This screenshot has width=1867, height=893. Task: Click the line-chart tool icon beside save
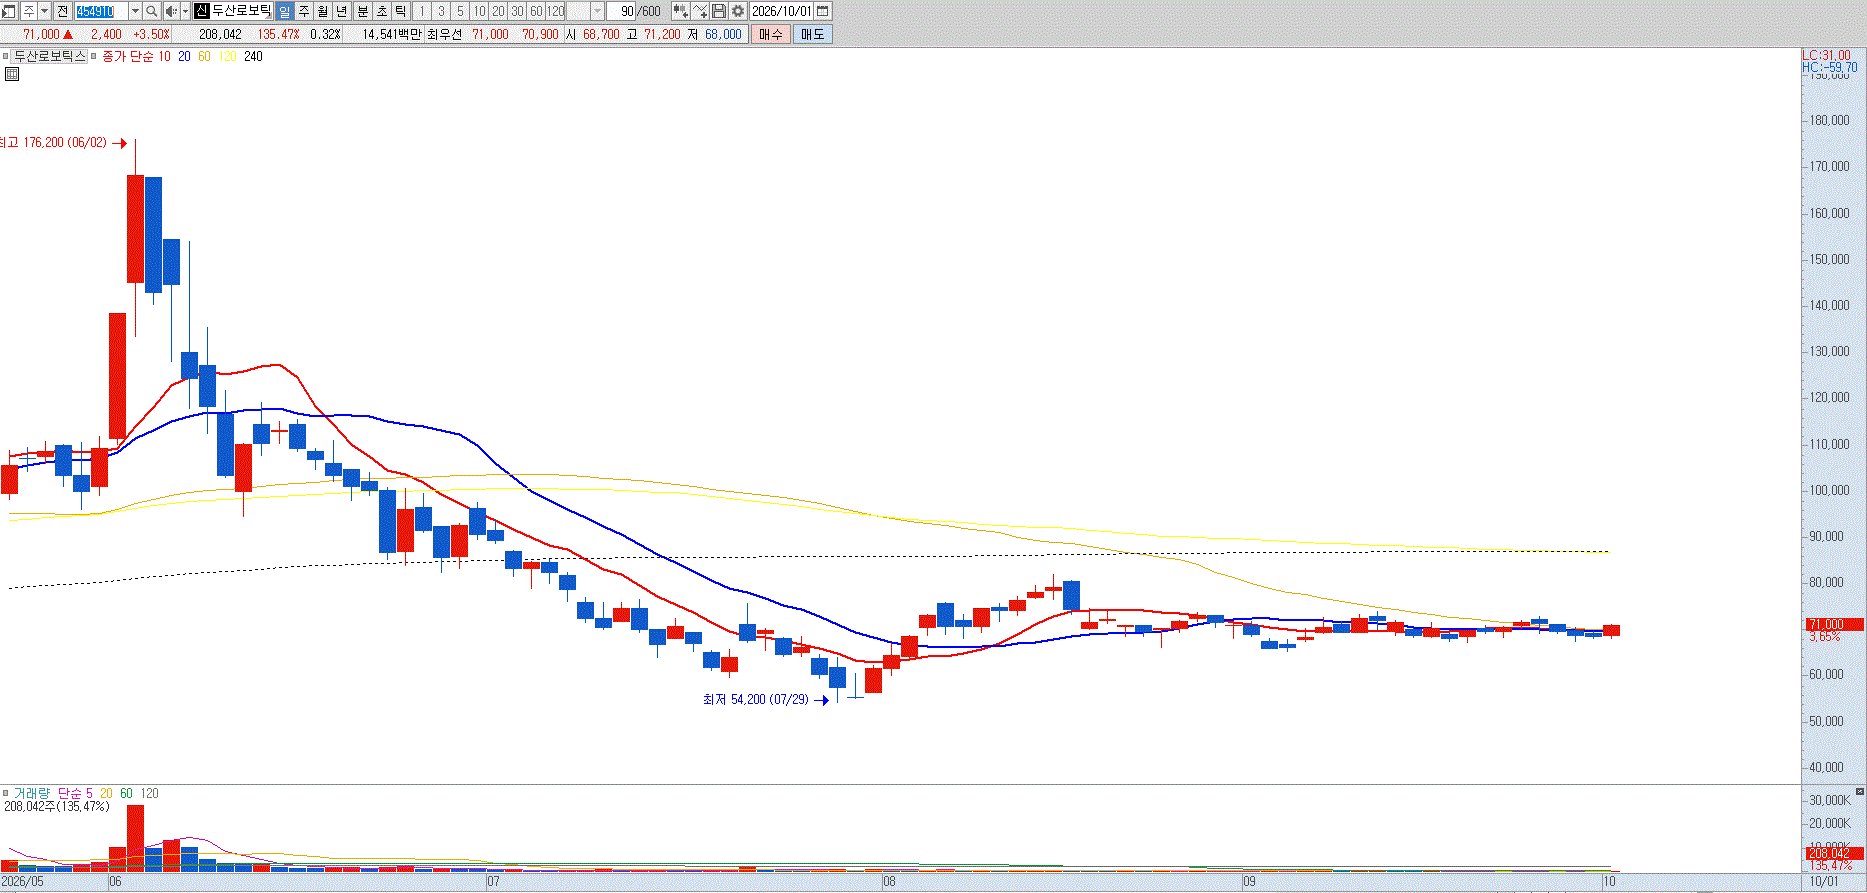coord(700,11)
